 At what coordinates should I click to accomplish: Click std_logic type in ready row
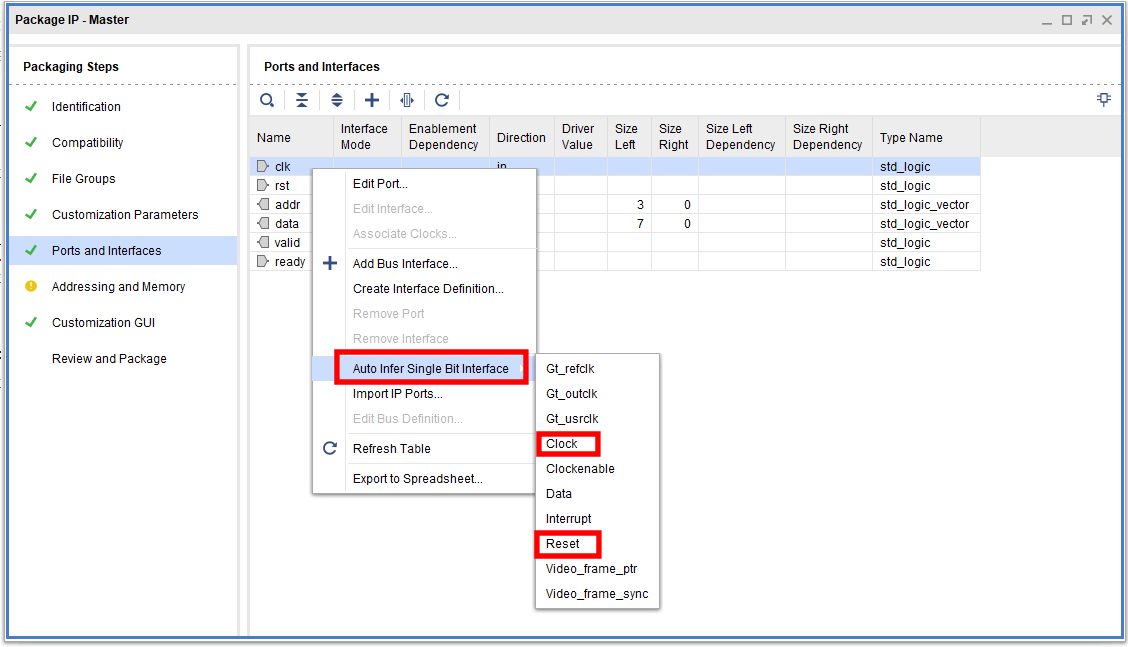point(905,261)
